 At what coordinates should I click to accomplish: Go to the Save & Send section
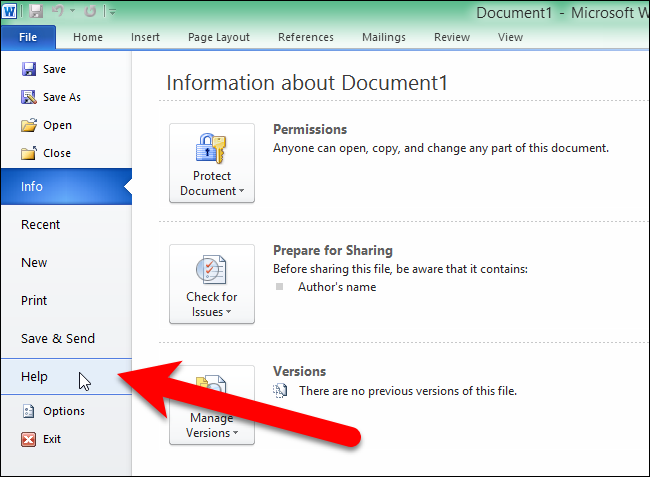click(x=58, y=338)
